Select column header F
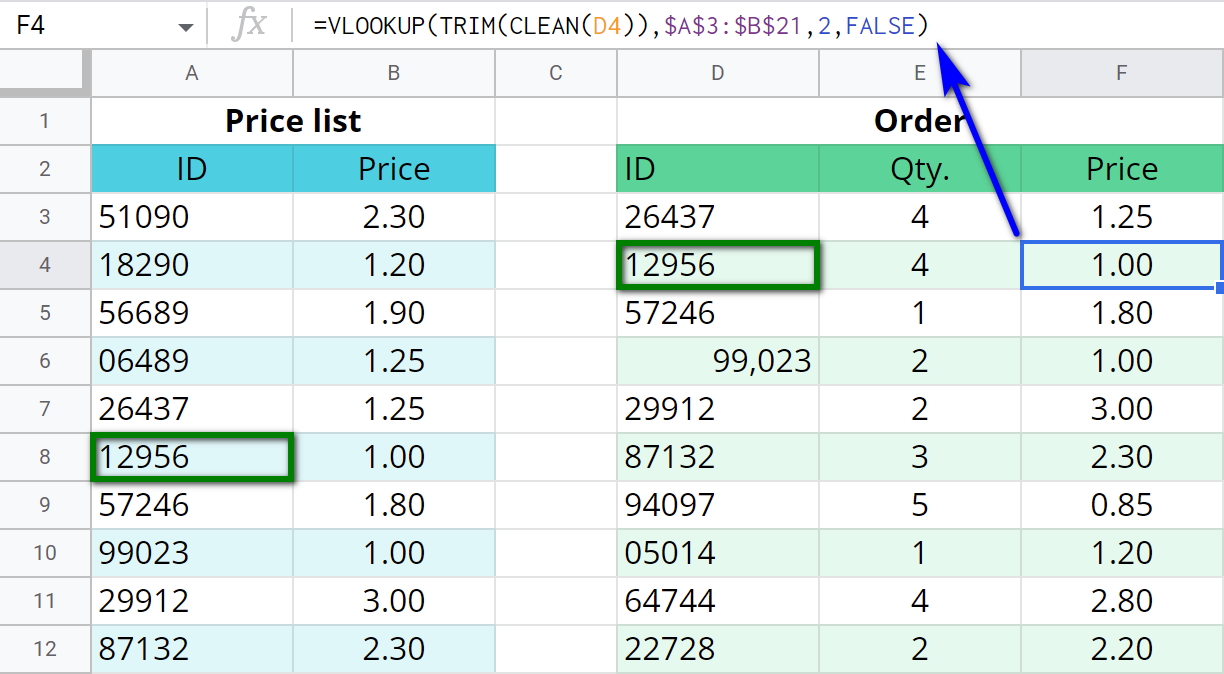1224x674 pixels. tap(1121, 72)
